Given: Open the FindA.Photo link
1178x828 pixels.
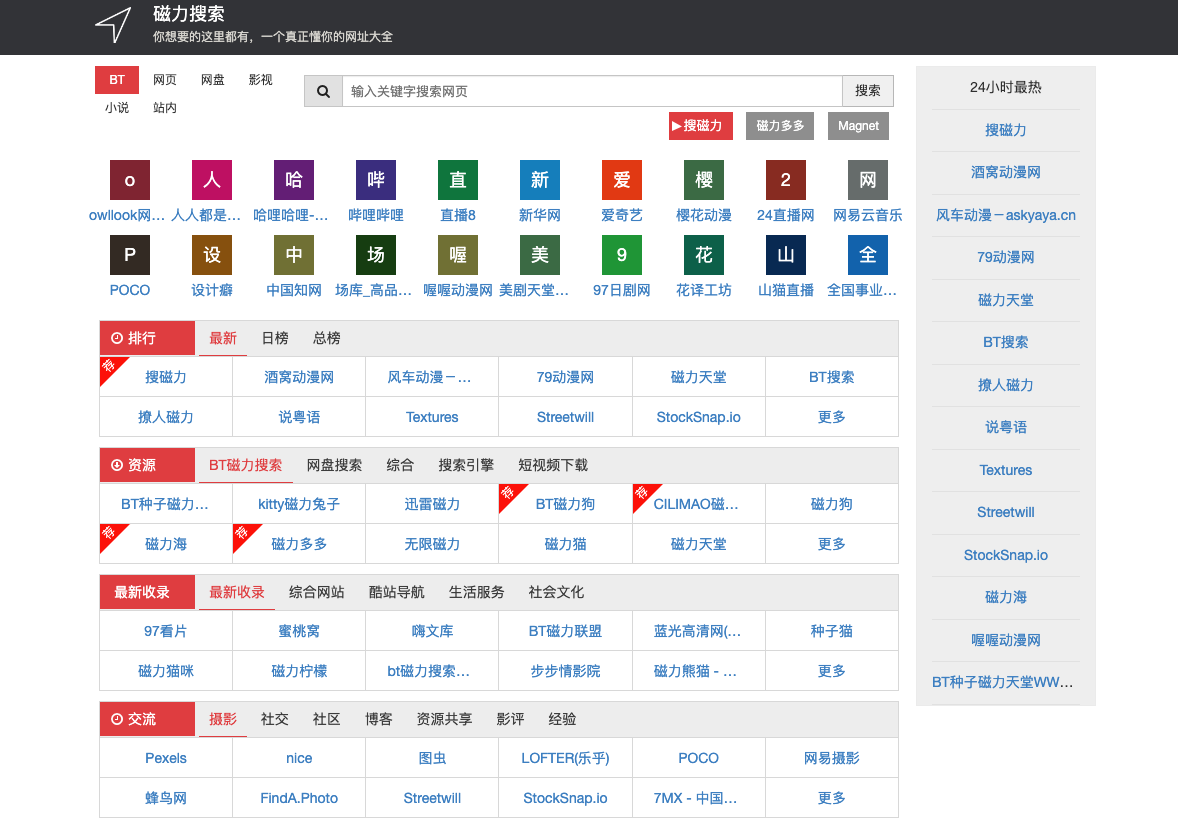Looking at the screenshot, I should click(299, 798).
